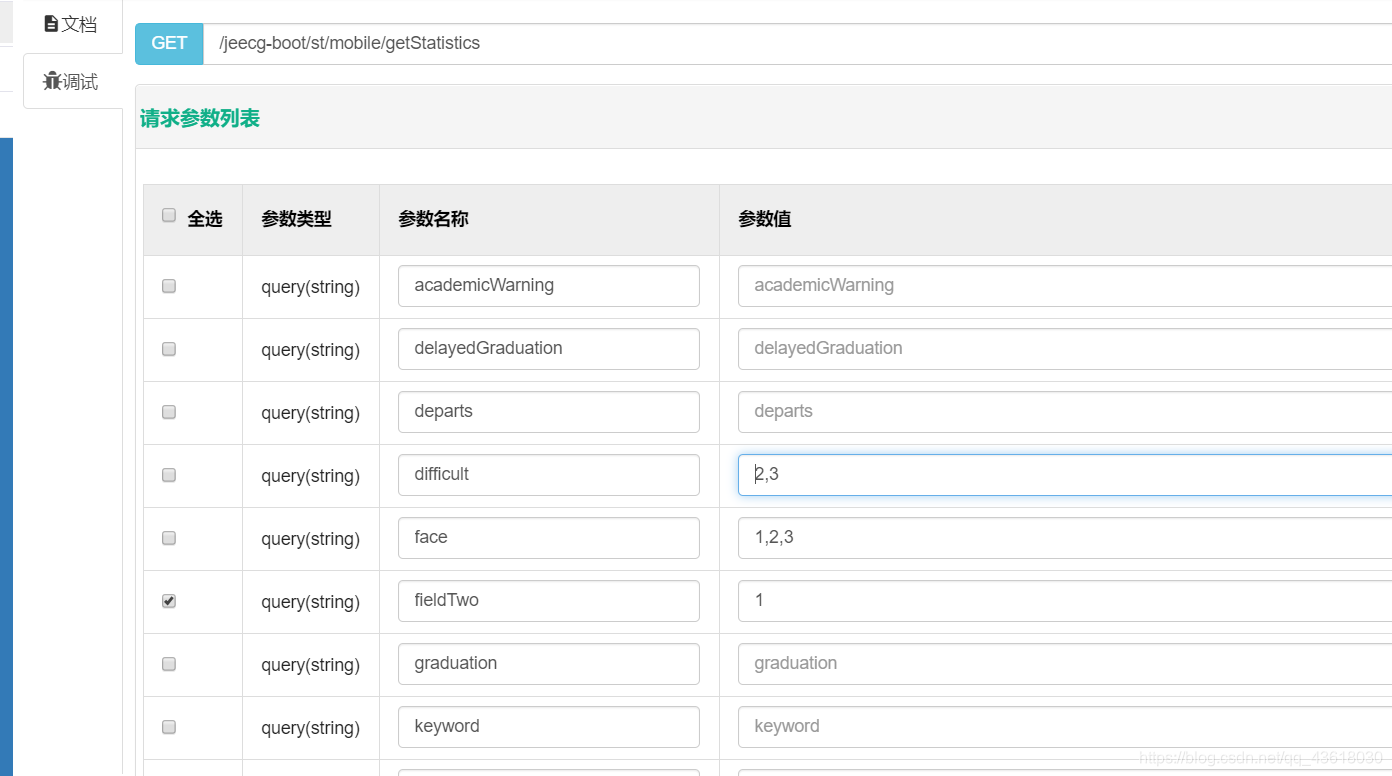Viewport: 1392px width, 776px height.
Task: Click the empty academicWarning value field
Action: (x=1065, y=286)
